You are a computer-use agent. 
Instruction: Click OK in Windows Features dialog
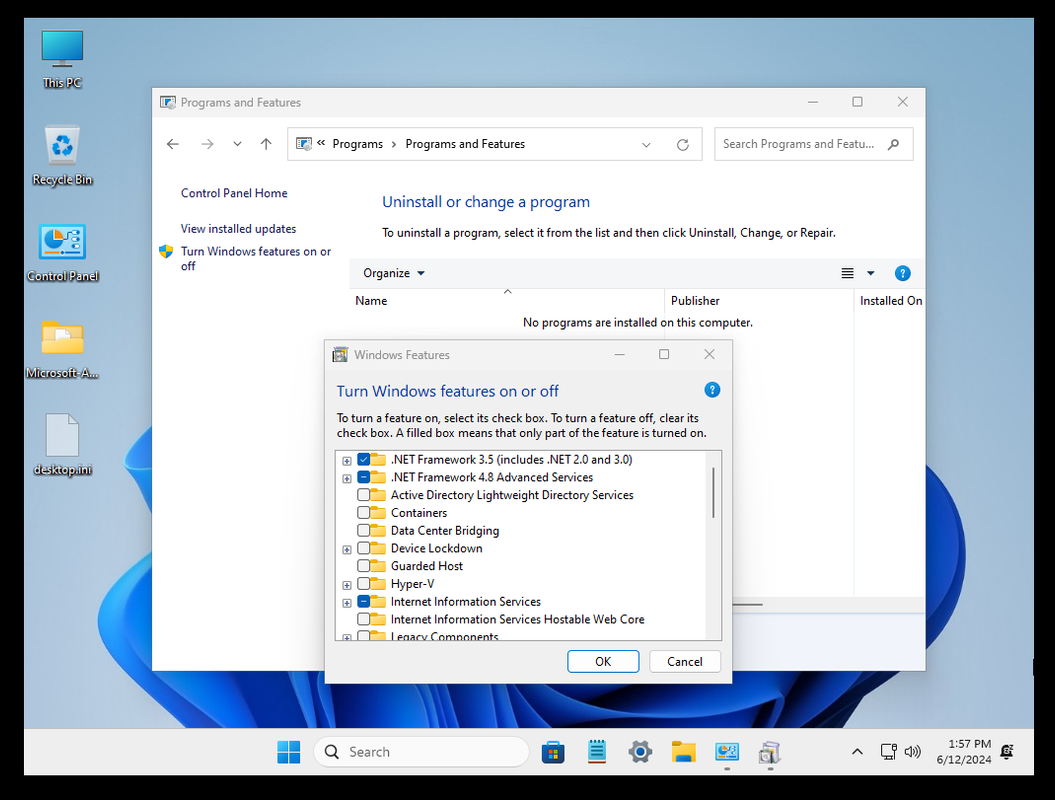(x=603, y=661)
